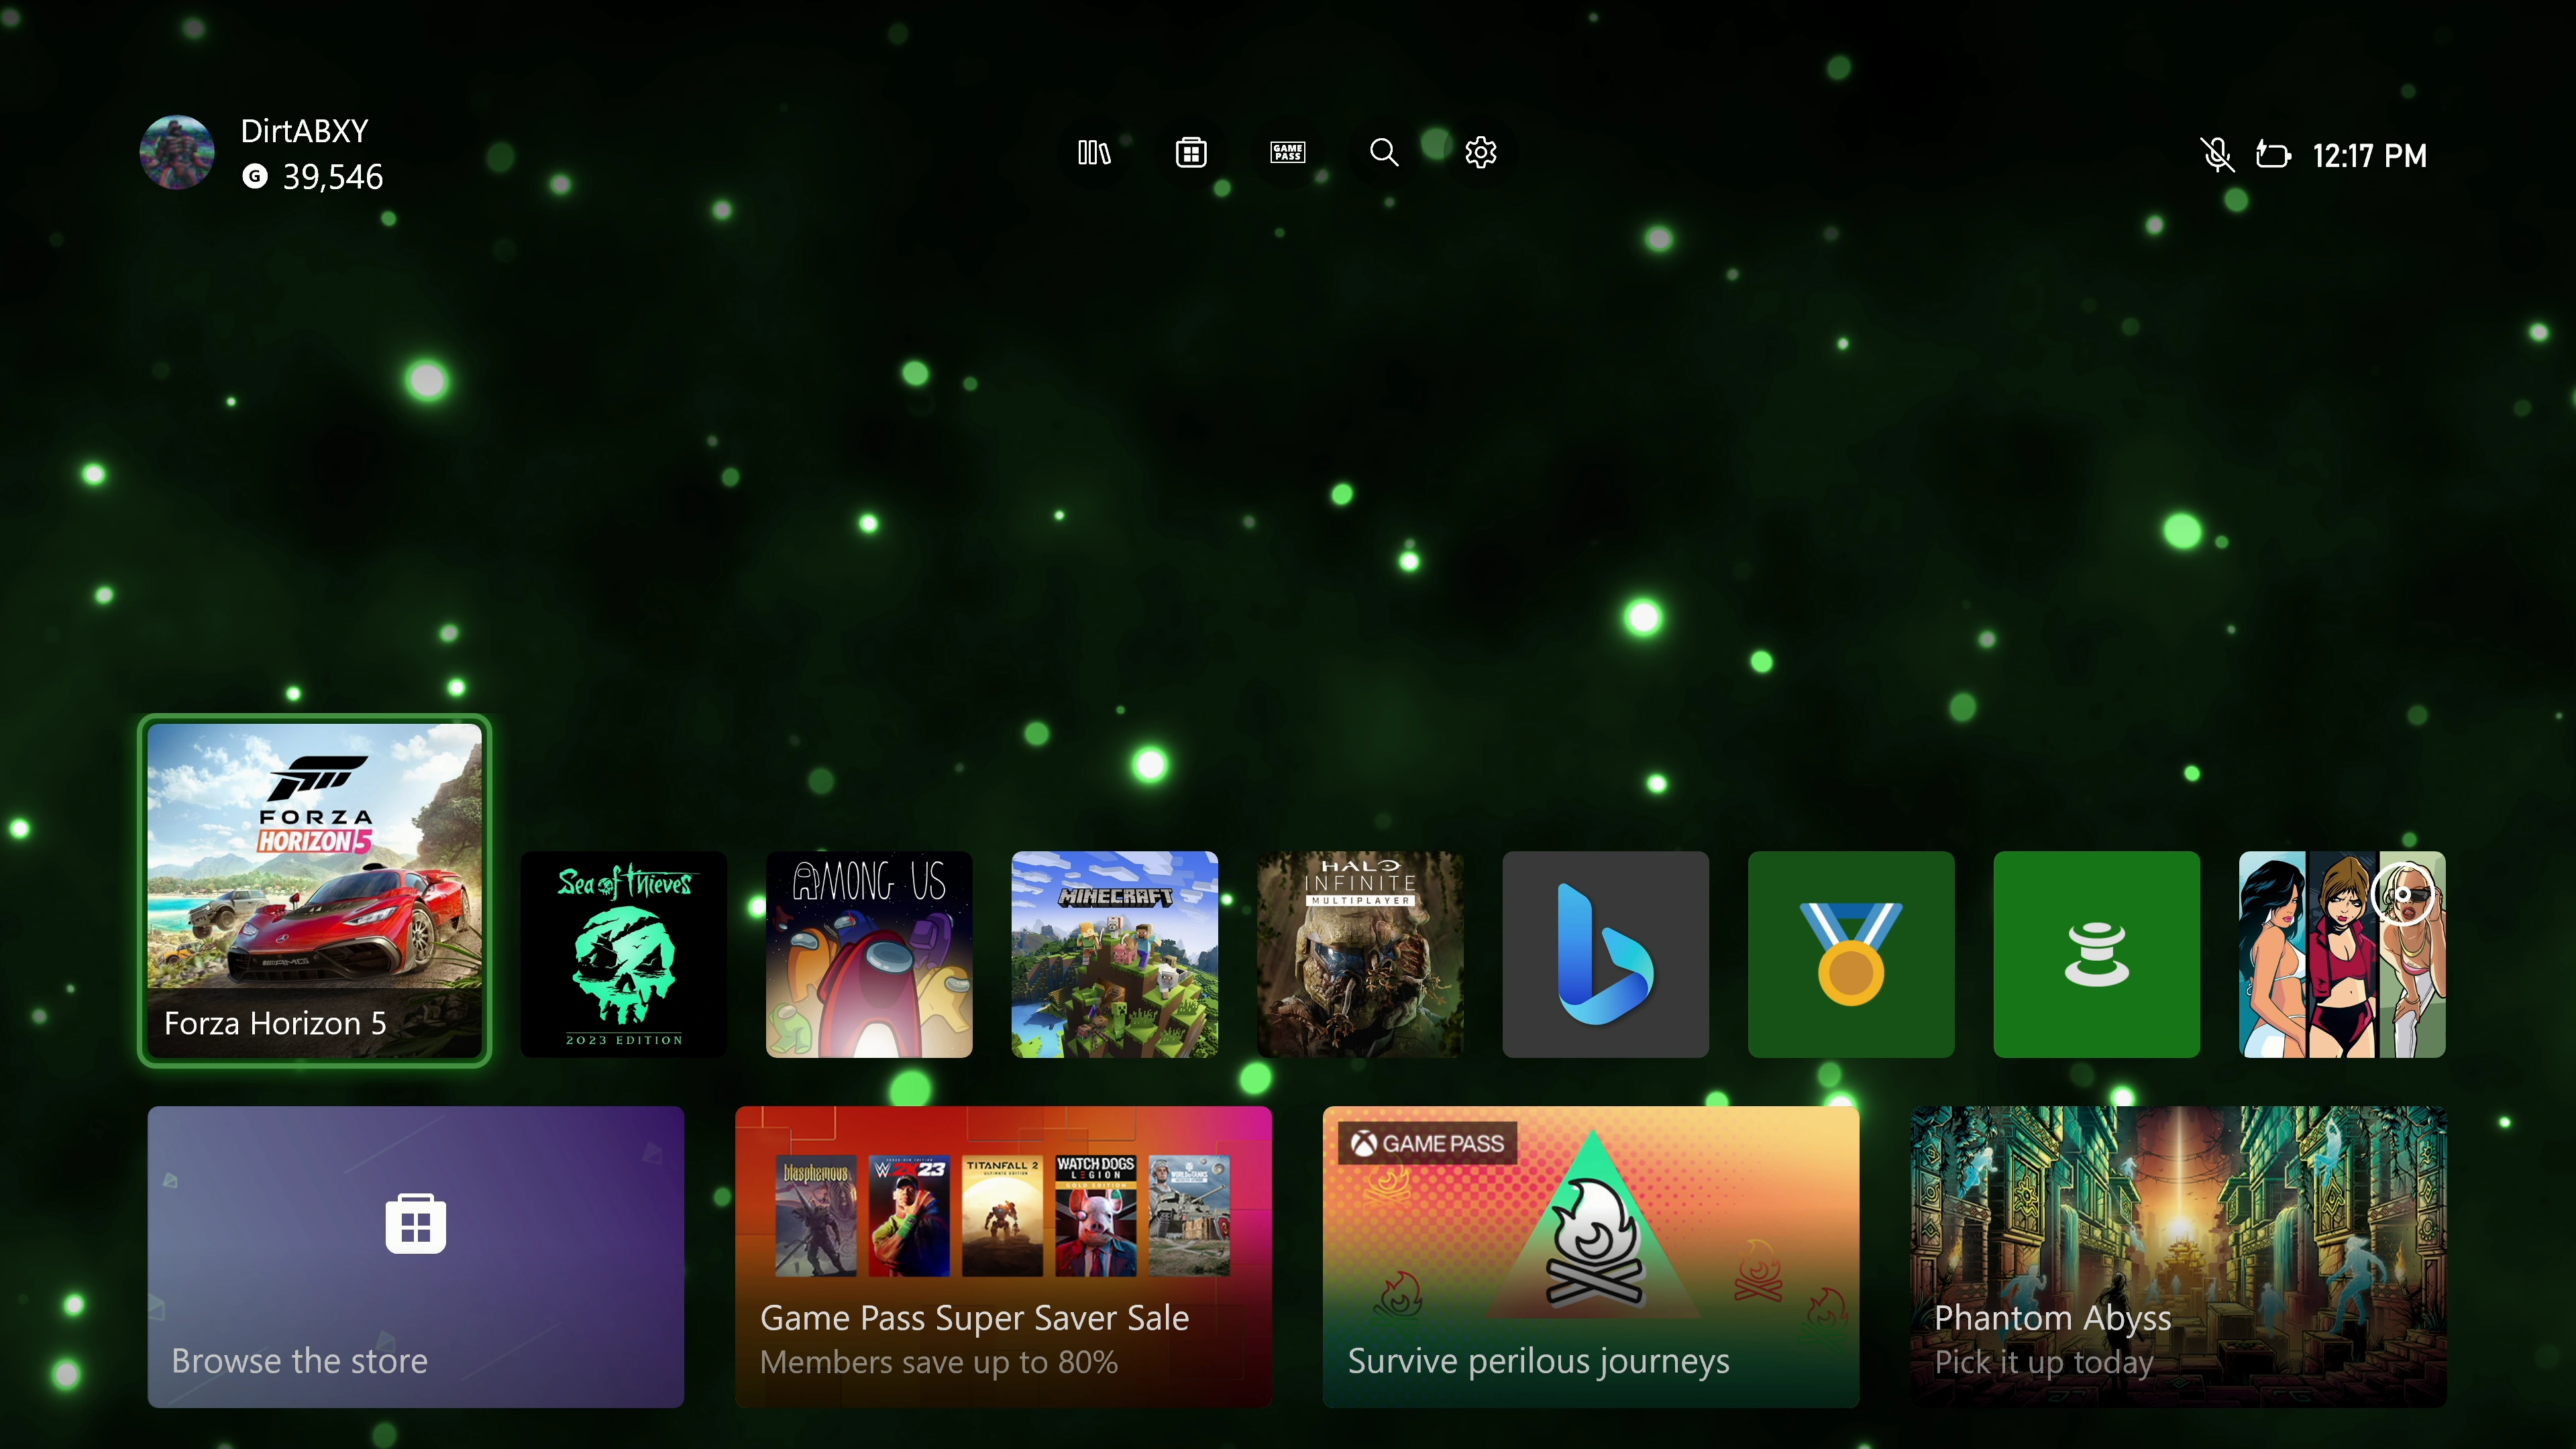Open the Bing app tile

(x=1605, y=954)
